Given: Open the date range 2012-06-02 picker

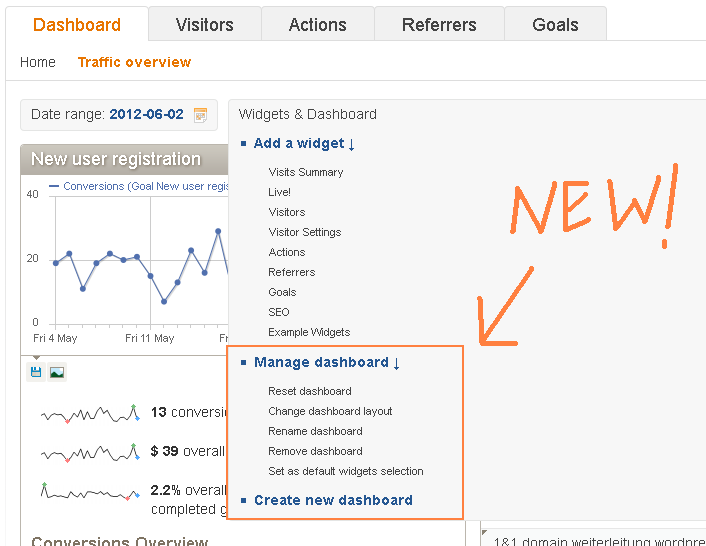Looking at the screenshot, I should coord(119,115).
